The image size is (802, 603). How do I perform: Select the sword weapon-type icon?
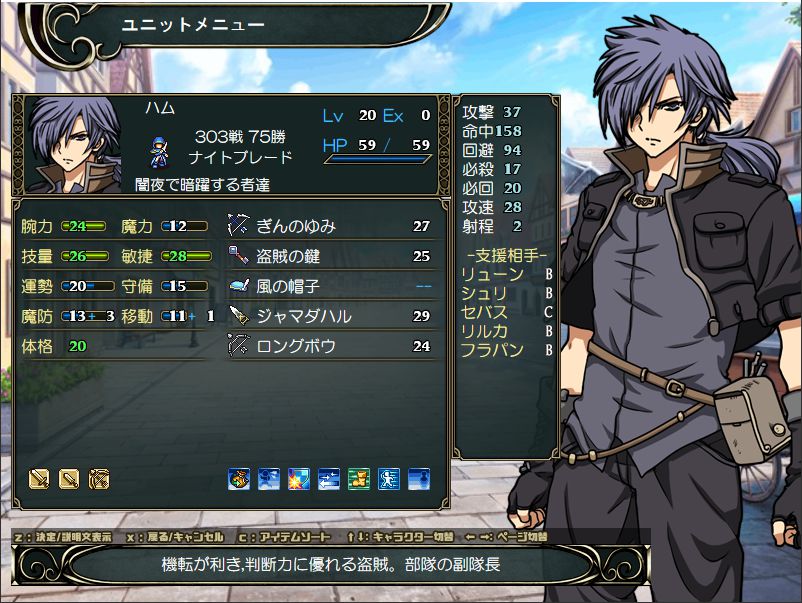(39, 479)
